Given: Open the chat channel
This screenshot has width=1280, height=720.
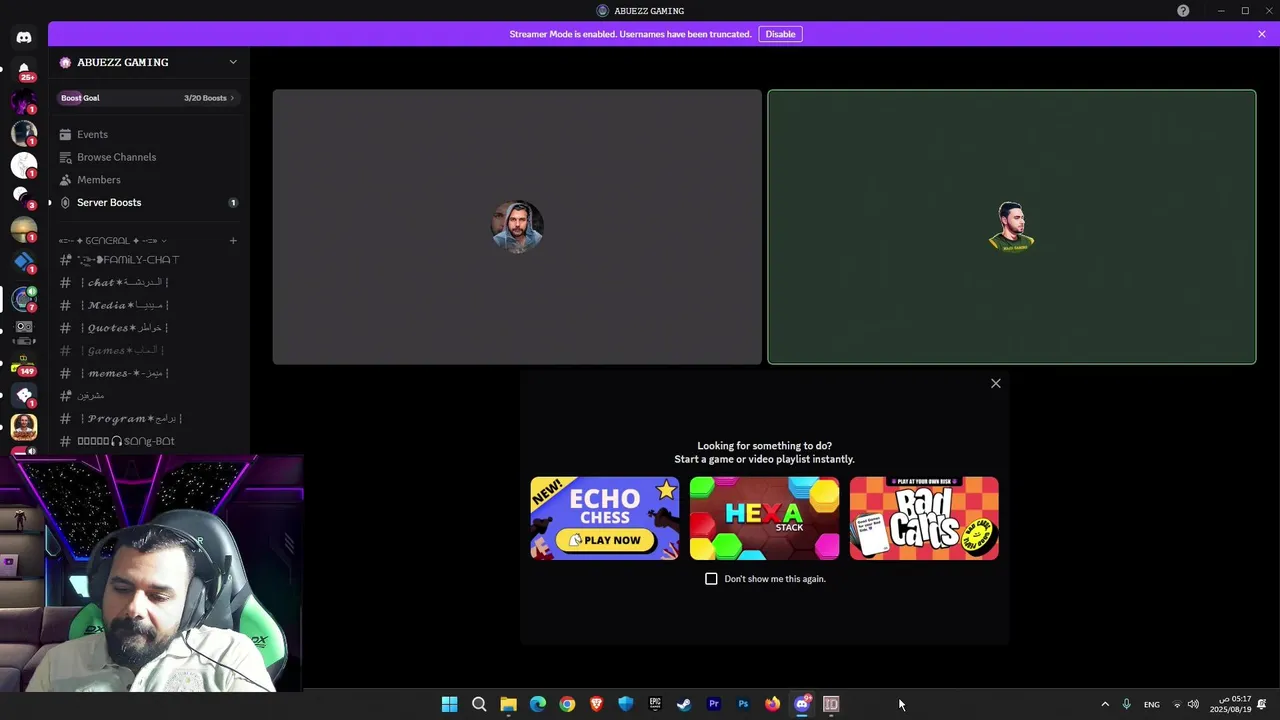Looking at the screenshot, I should pyautogui.click(x=149, y=282).
